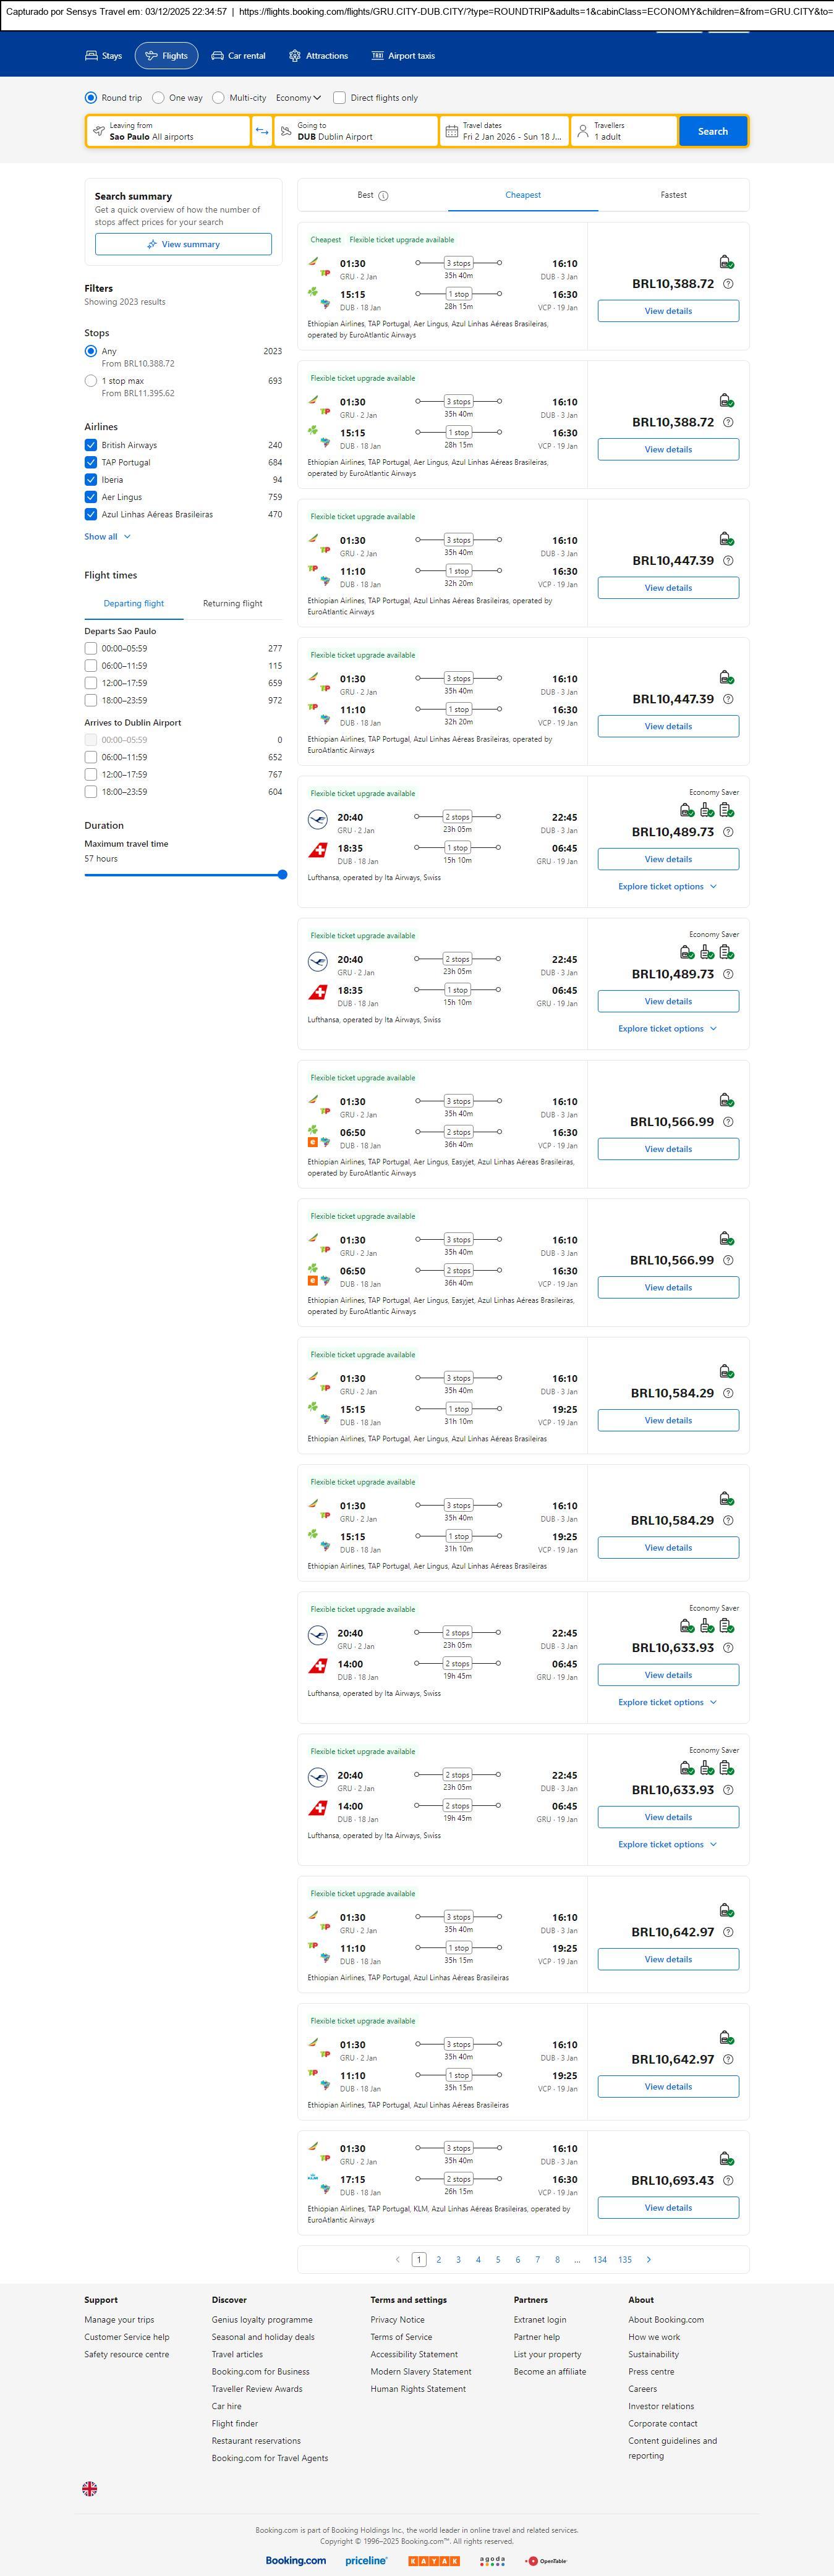Image resolution: width=834 pixels, height=2576 pixels.
Task: Click the blue Search button
Action: (x=712, y=131)
